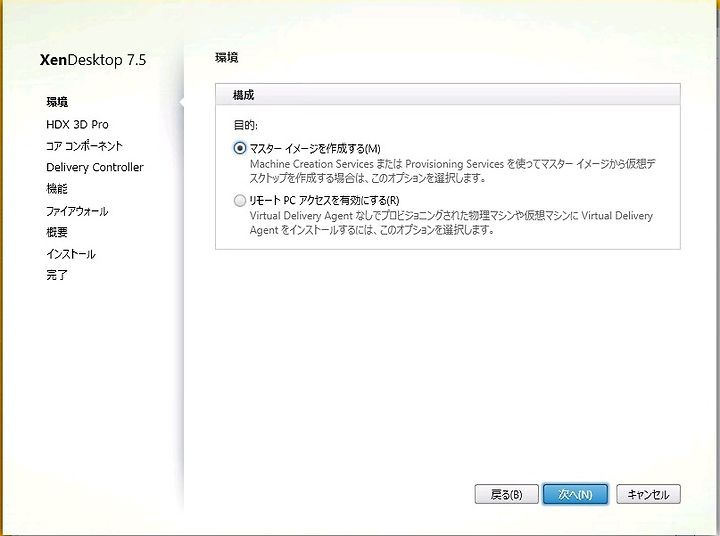720x536 pixels.
Task: Select the マスター イメージを作成する(M) radio button
Action: point(240,148)
